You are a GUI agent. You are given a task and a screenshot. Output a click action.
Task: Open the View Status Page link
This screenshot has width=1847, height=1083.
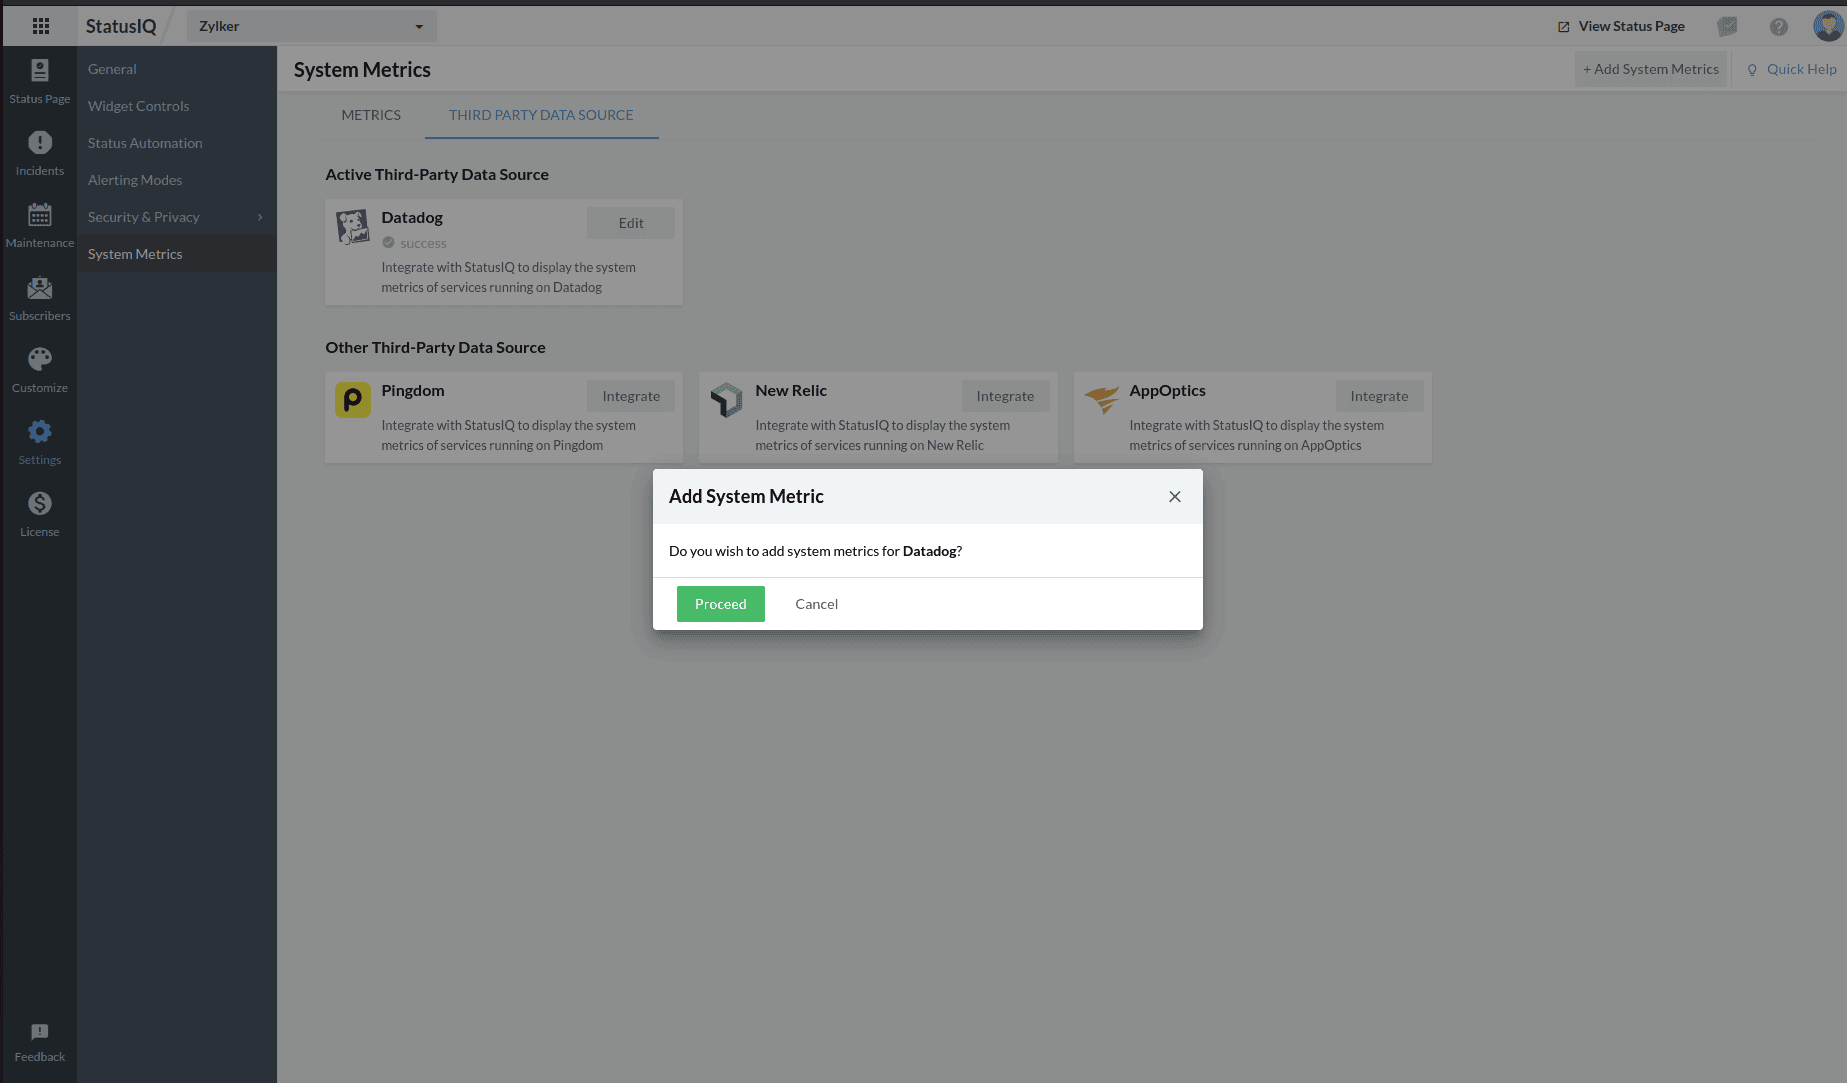click(x=1621, y=26)
